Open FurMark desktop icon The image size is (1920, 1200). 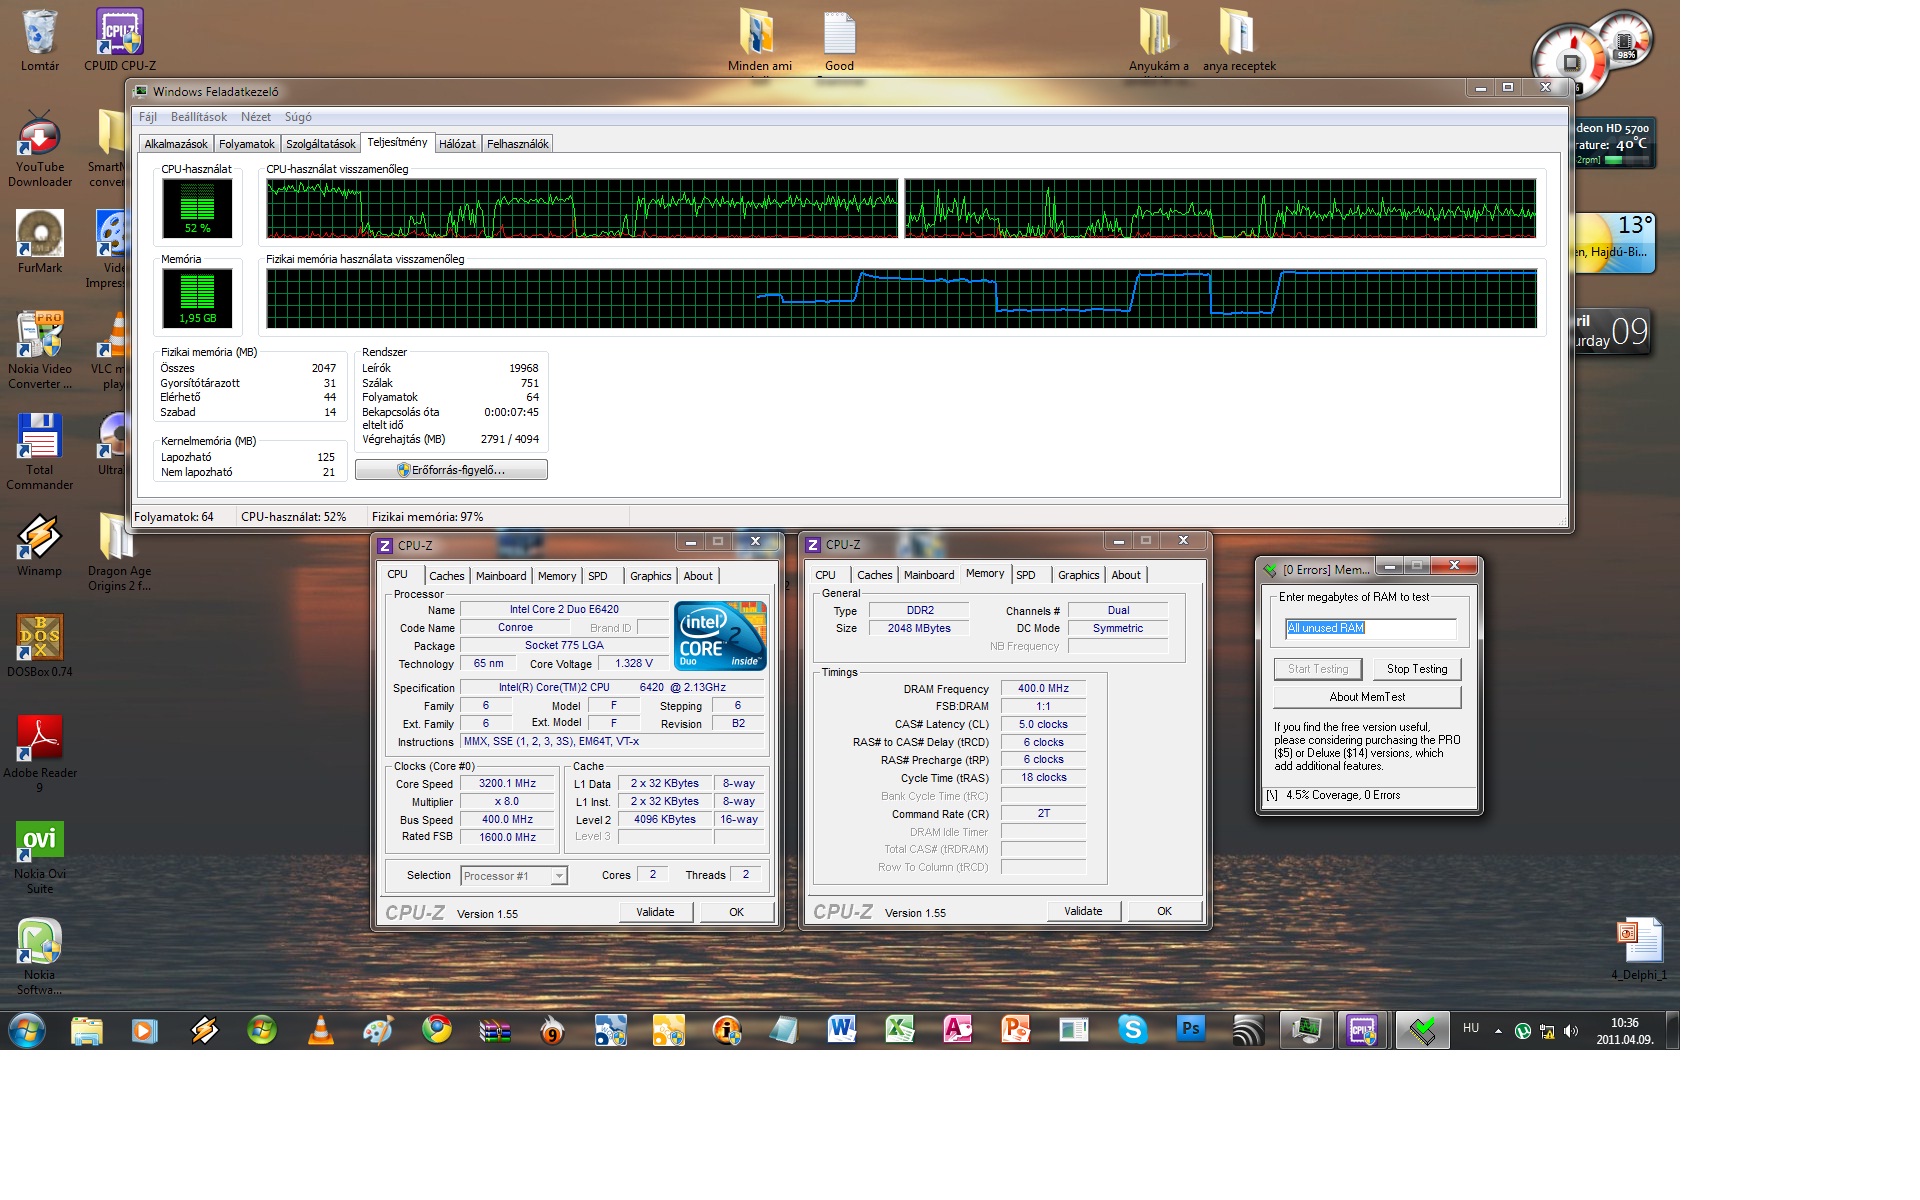[40, 234]
